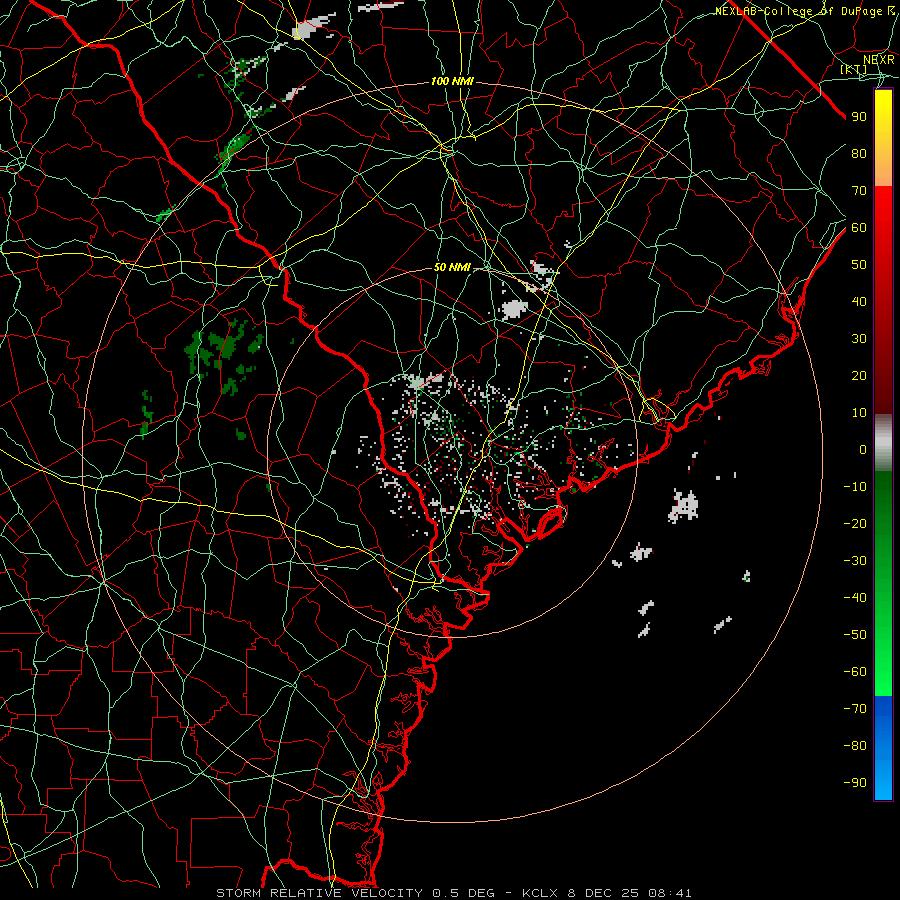
Task: Click the 70 value on the velocity scale
Action: (x=859, y=191)
